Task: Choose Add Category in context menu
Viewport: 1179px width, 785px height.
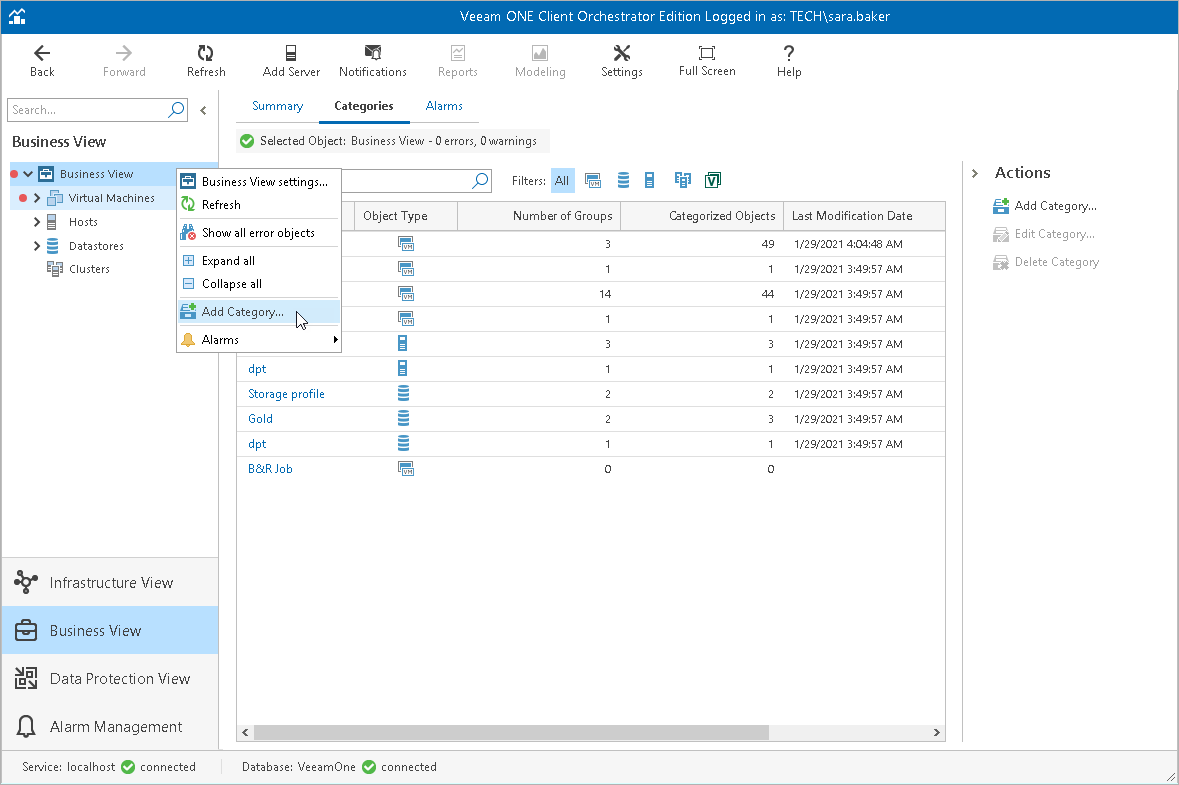Action: pos(242,312)
